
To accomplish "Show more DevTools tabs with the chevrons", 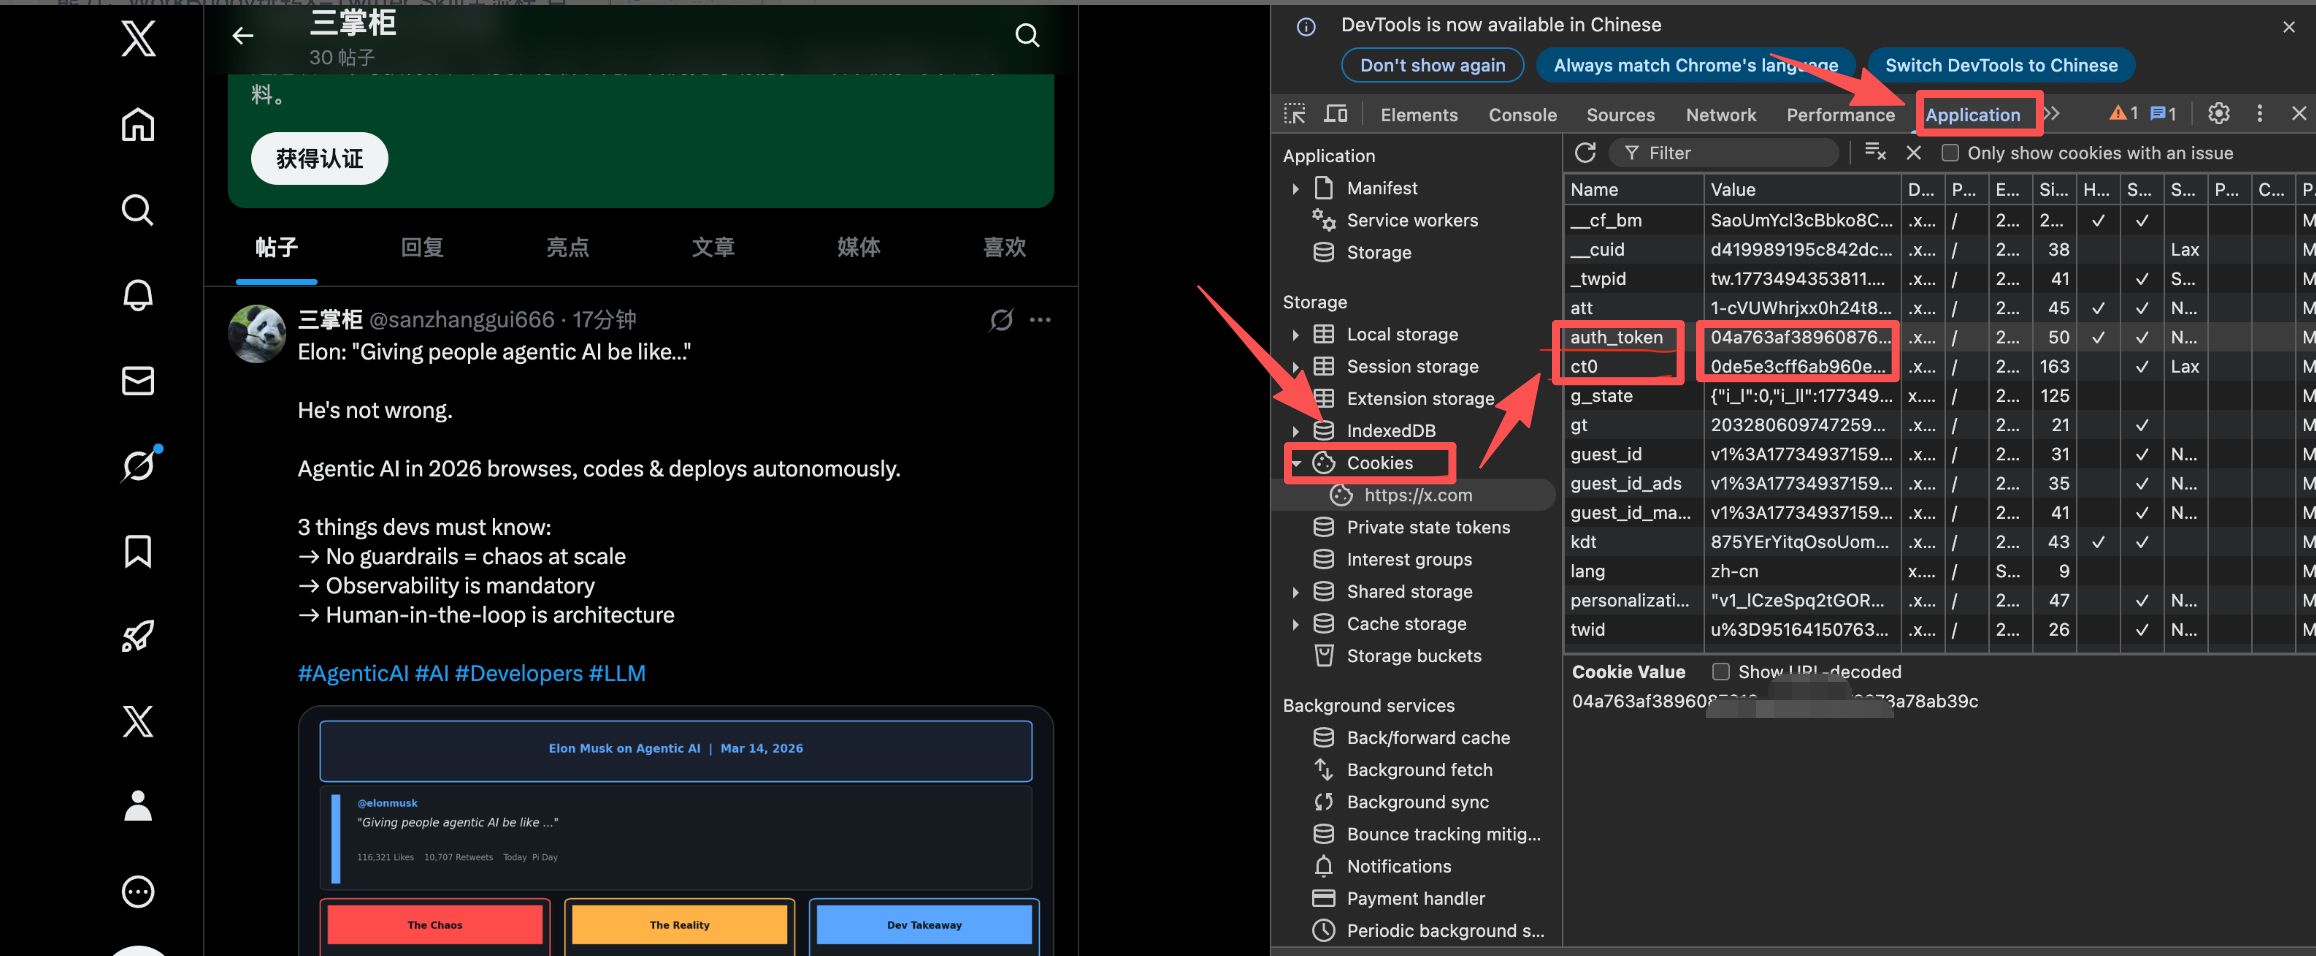I will click(2052, 114).
